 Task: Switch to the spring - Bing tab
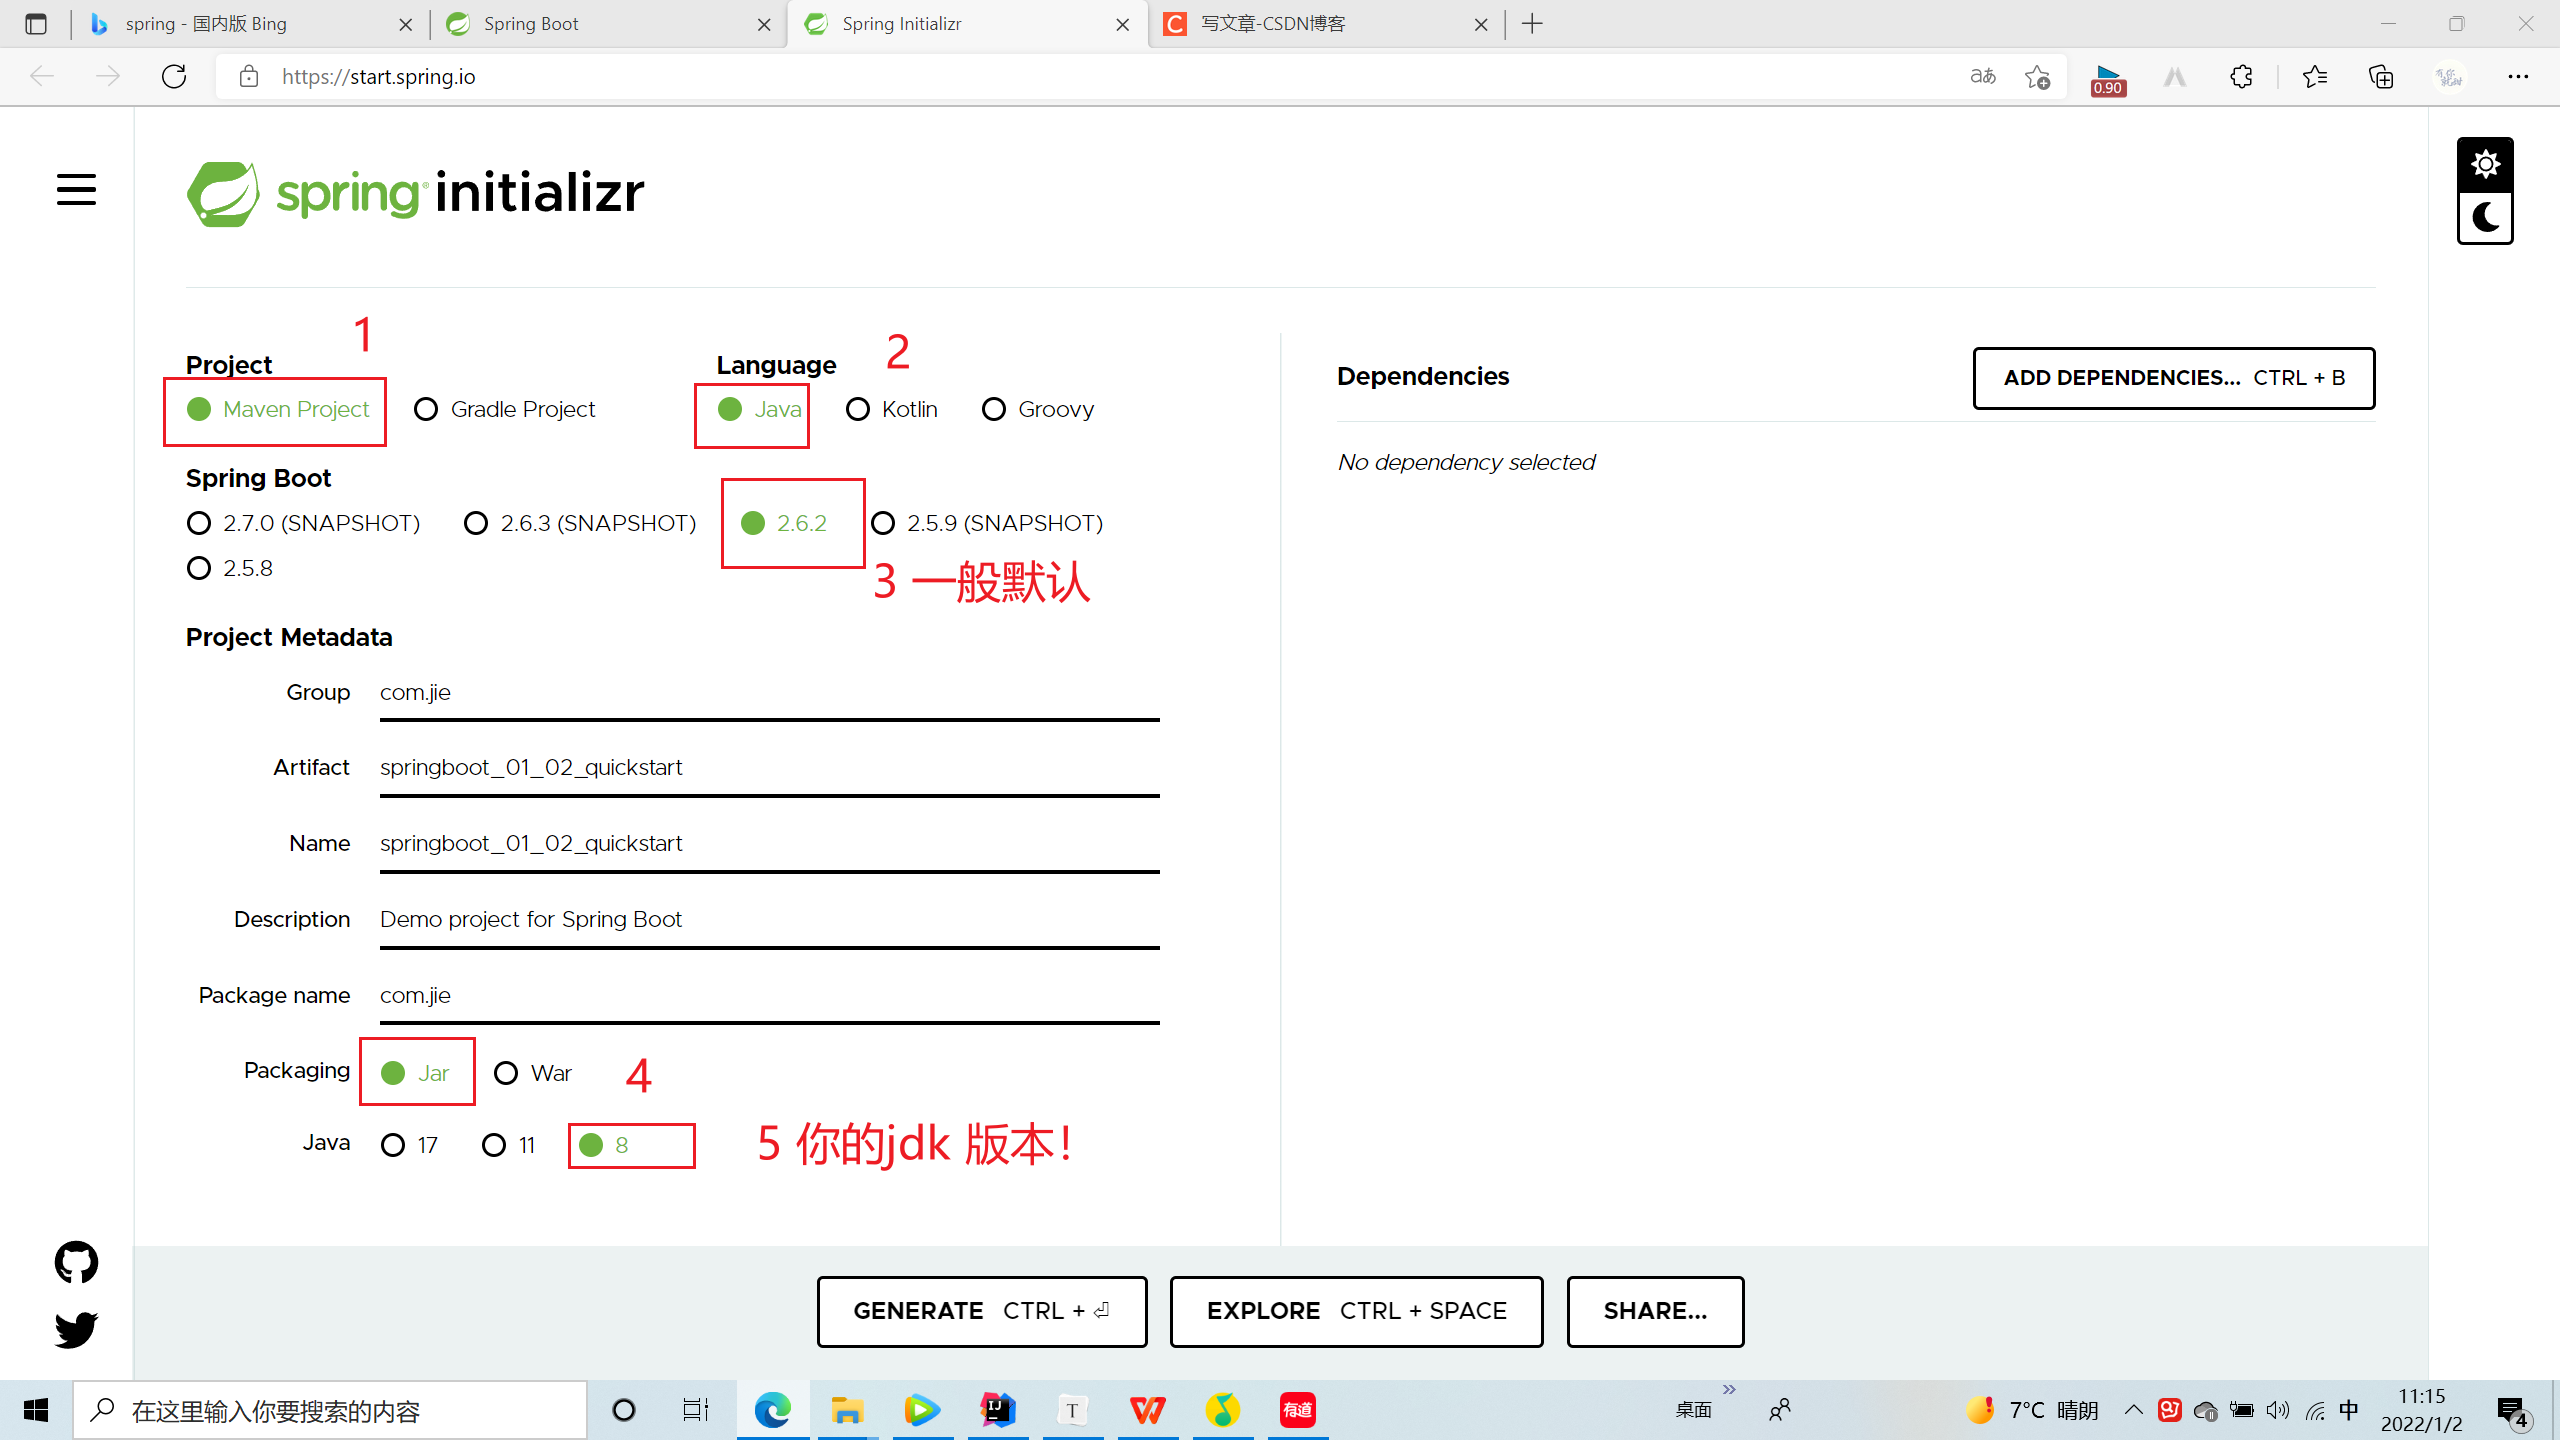[x=250, y=24]
